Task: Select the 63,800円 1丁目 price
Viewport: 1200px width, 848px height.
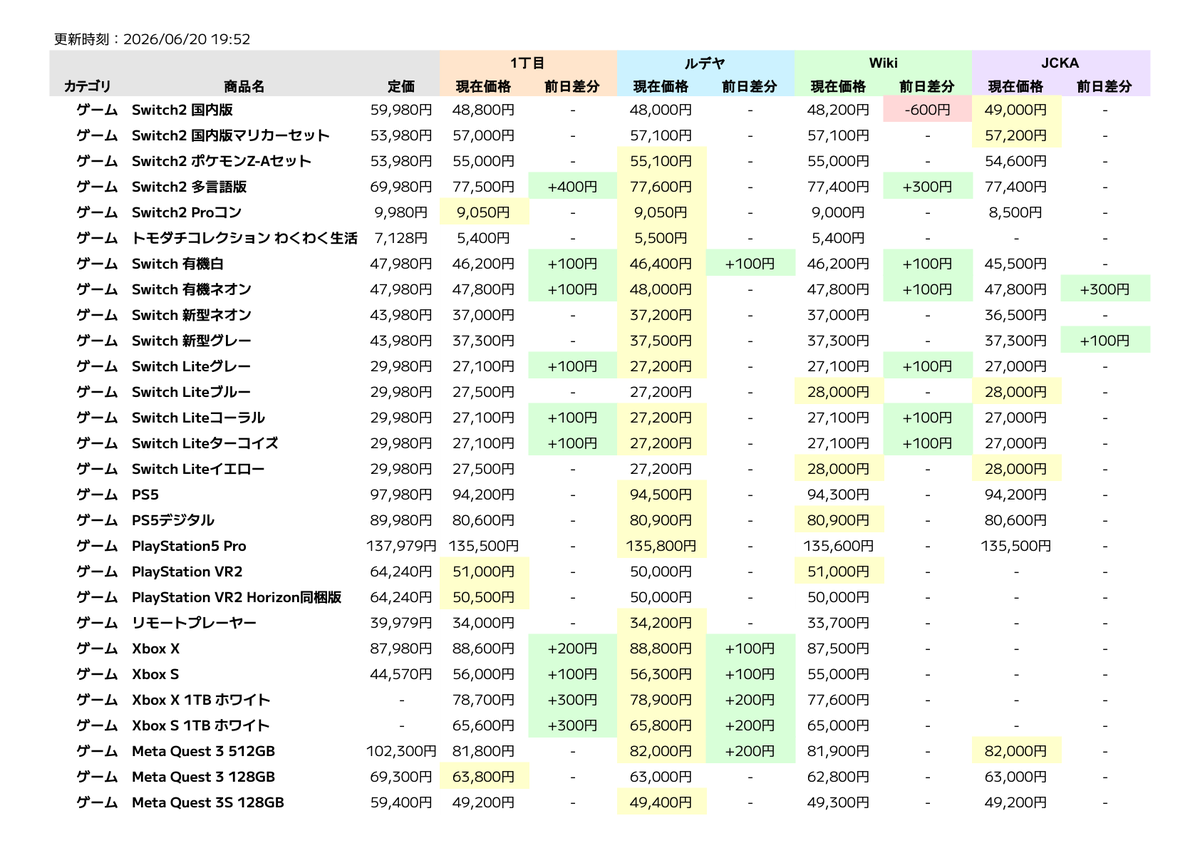Action: 484,777
